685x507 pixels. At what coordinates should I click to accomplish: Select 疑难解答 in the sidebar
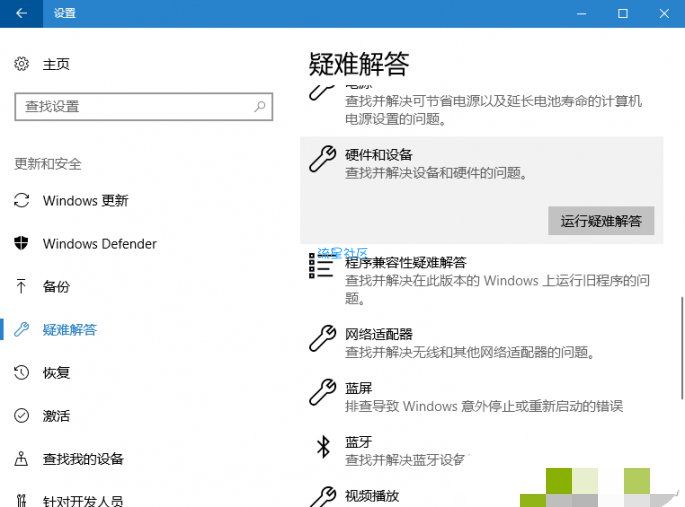(x=69, y=329)
